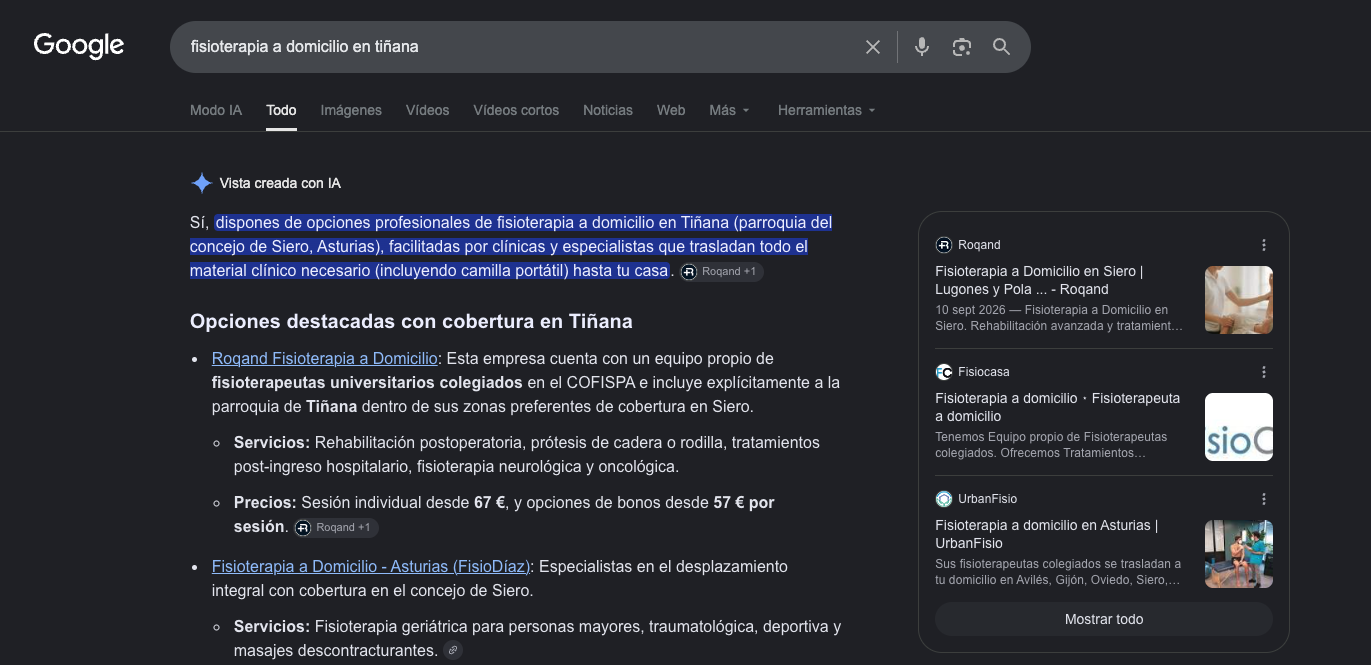This screenshot has width=1371, height=665.
Task: Switch to the Modo IA tab
Action: tap(216, 110)
